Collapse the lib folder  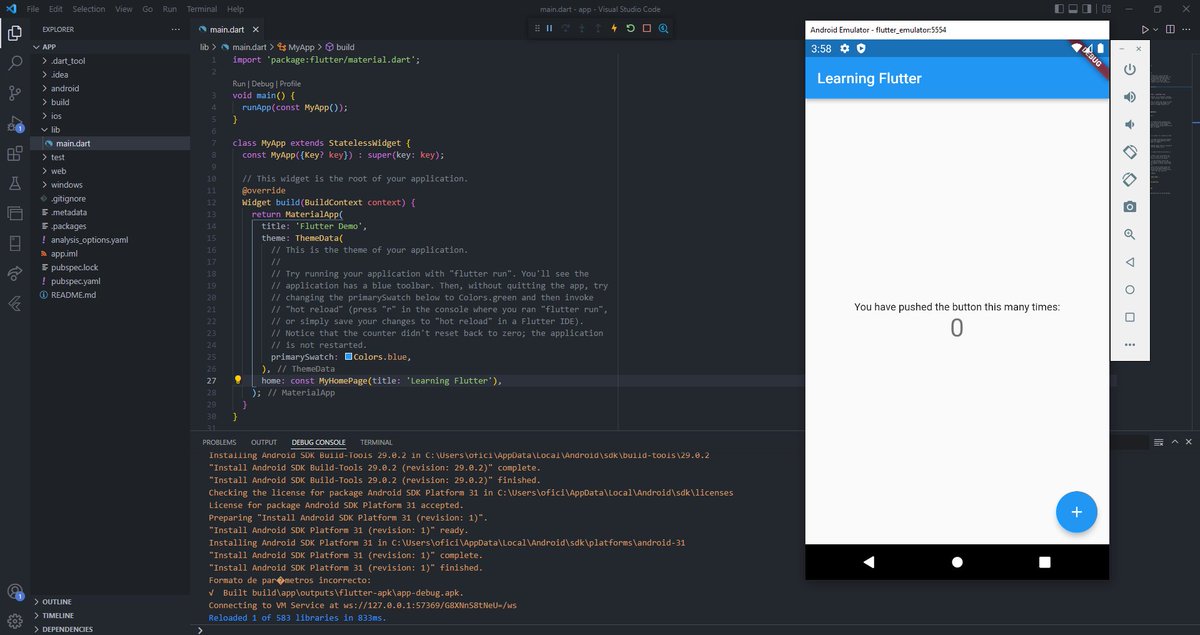[x=110, y=129]
